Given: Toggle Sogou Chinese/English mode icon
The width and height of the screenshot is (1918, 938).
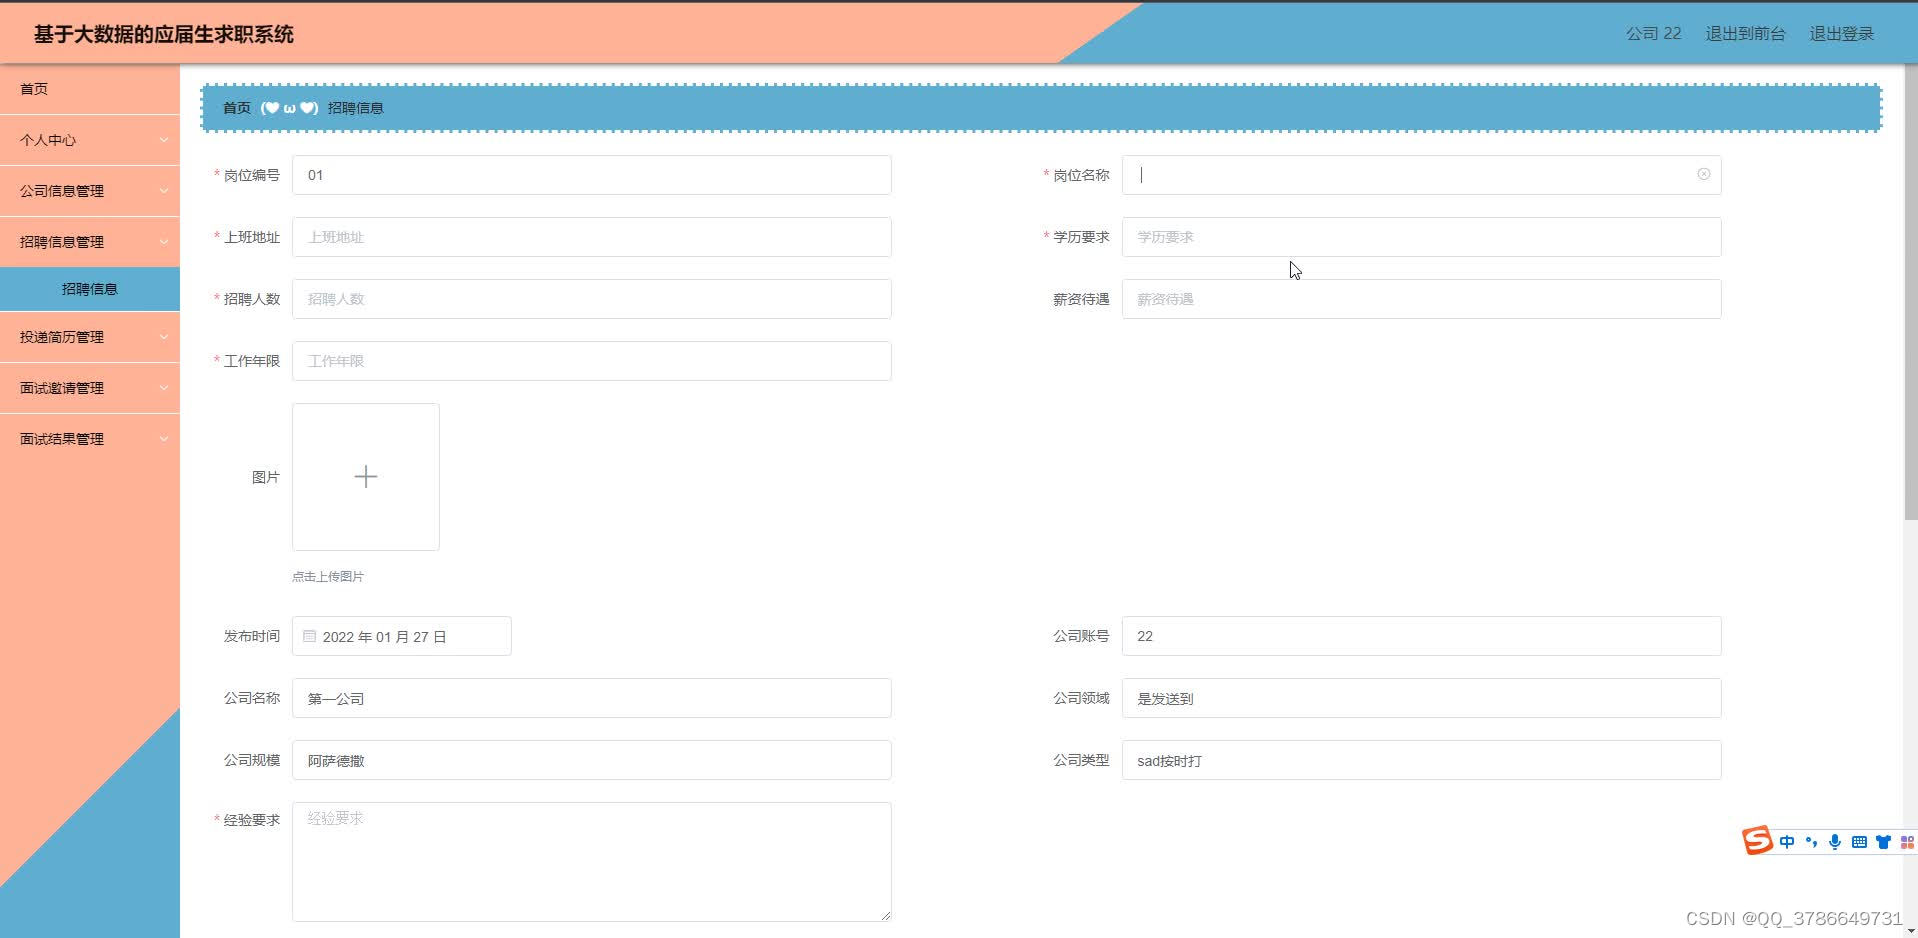Looking at the screenshot, I should click(x=1786, y=842).
